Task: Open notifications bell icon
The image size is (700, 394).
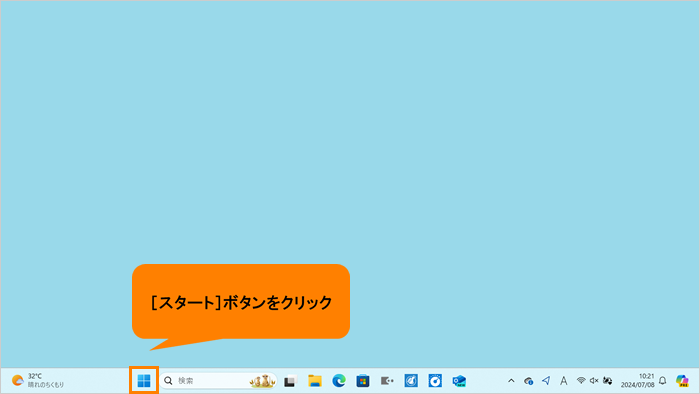Action: click(662, 381)
